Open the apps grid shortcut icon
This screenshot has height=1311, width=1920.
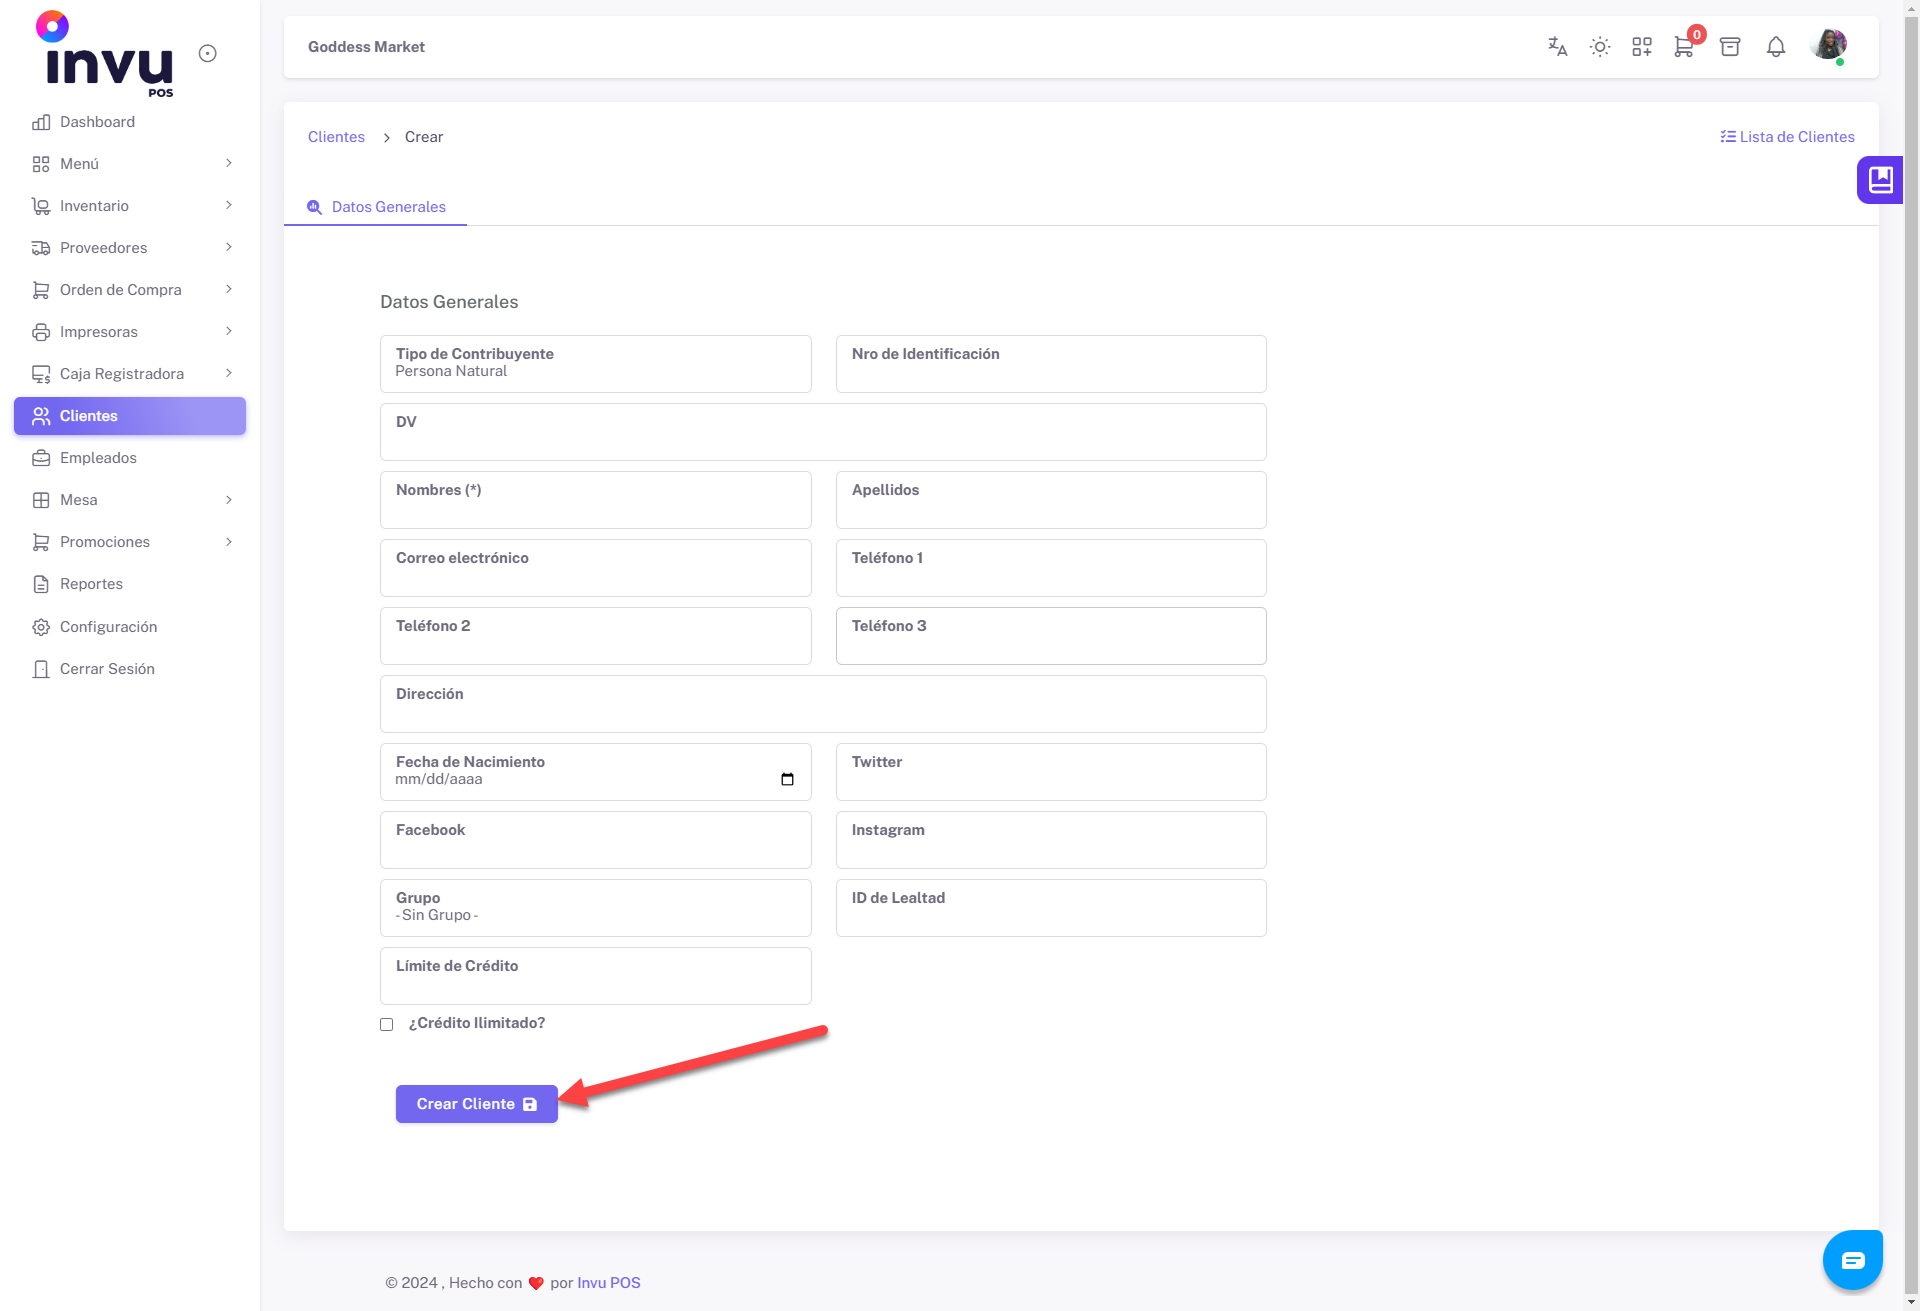tap(1642, 47)
